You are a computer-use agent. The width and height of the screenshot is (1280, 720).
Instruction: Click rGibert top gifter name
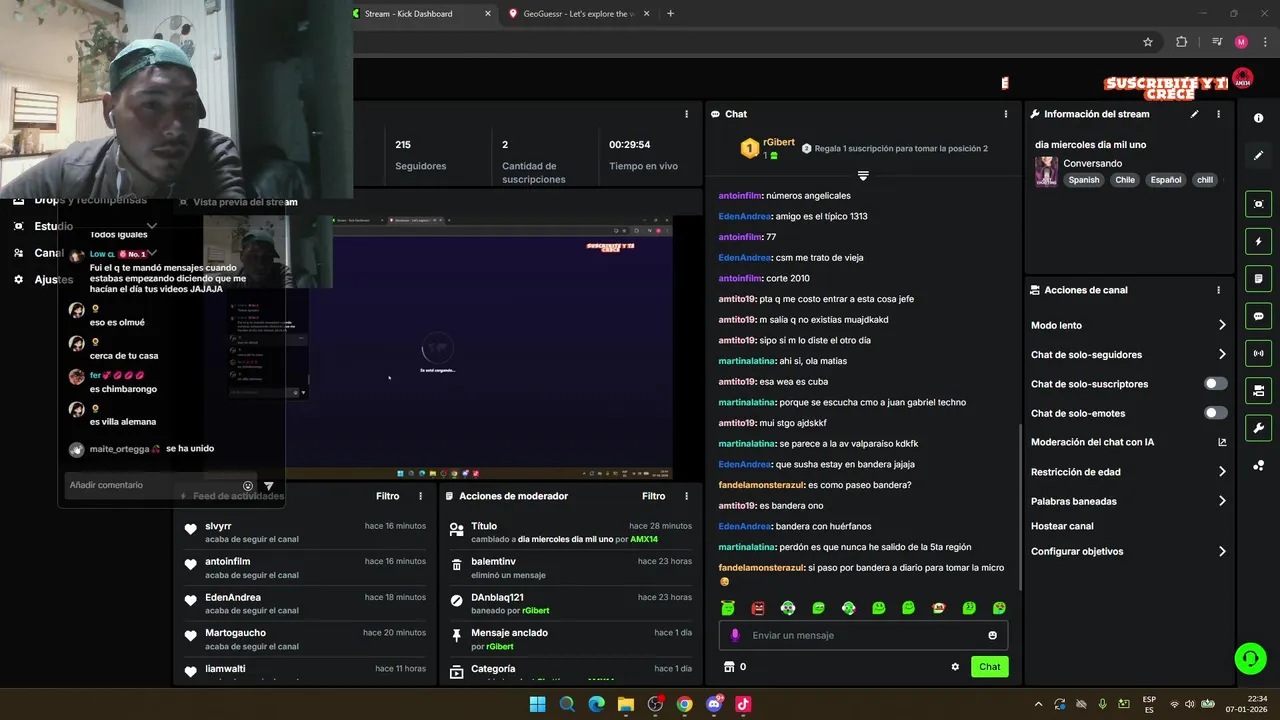779,143
